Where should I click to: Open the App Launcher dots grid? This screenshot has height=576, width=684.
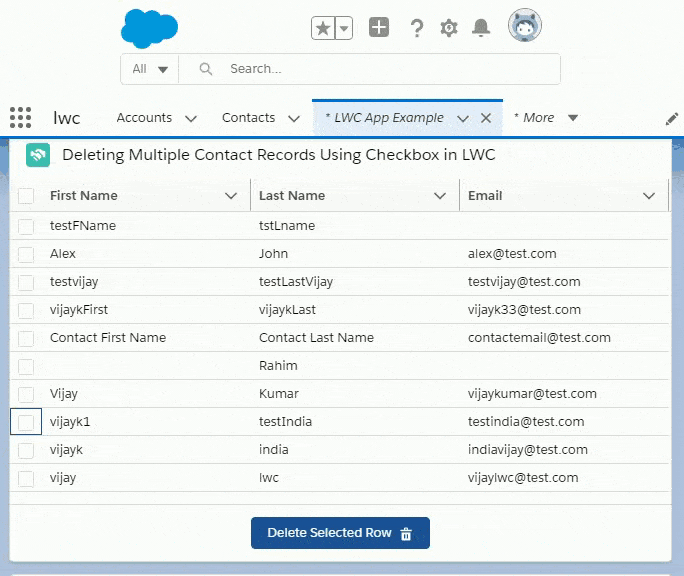click(x=21, y=117)
